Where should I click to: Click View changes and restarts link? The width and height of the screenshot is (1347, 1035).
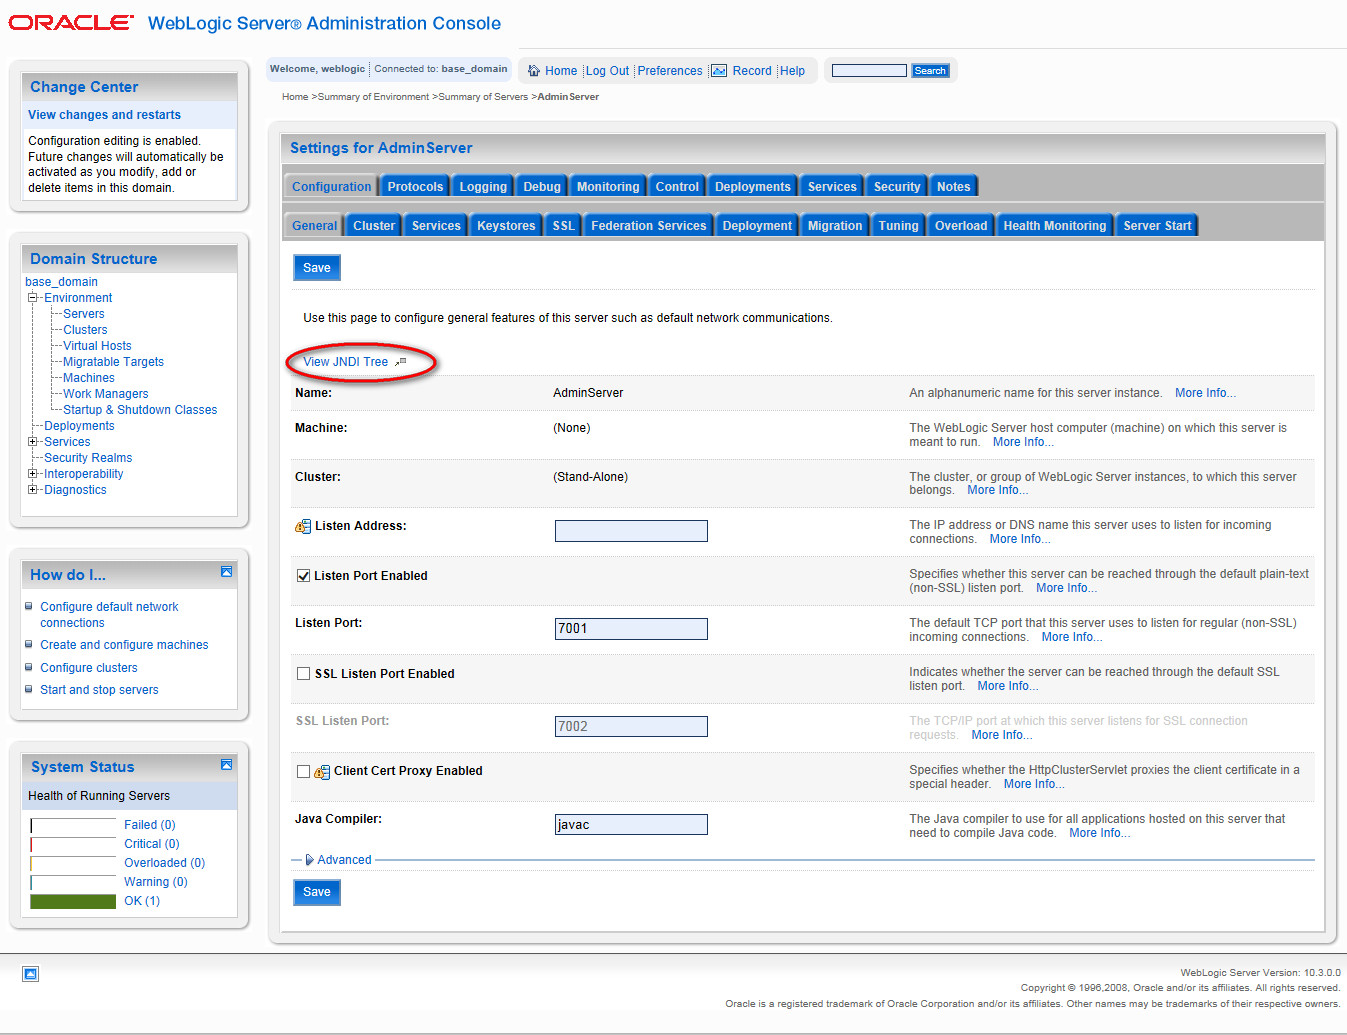104,115
